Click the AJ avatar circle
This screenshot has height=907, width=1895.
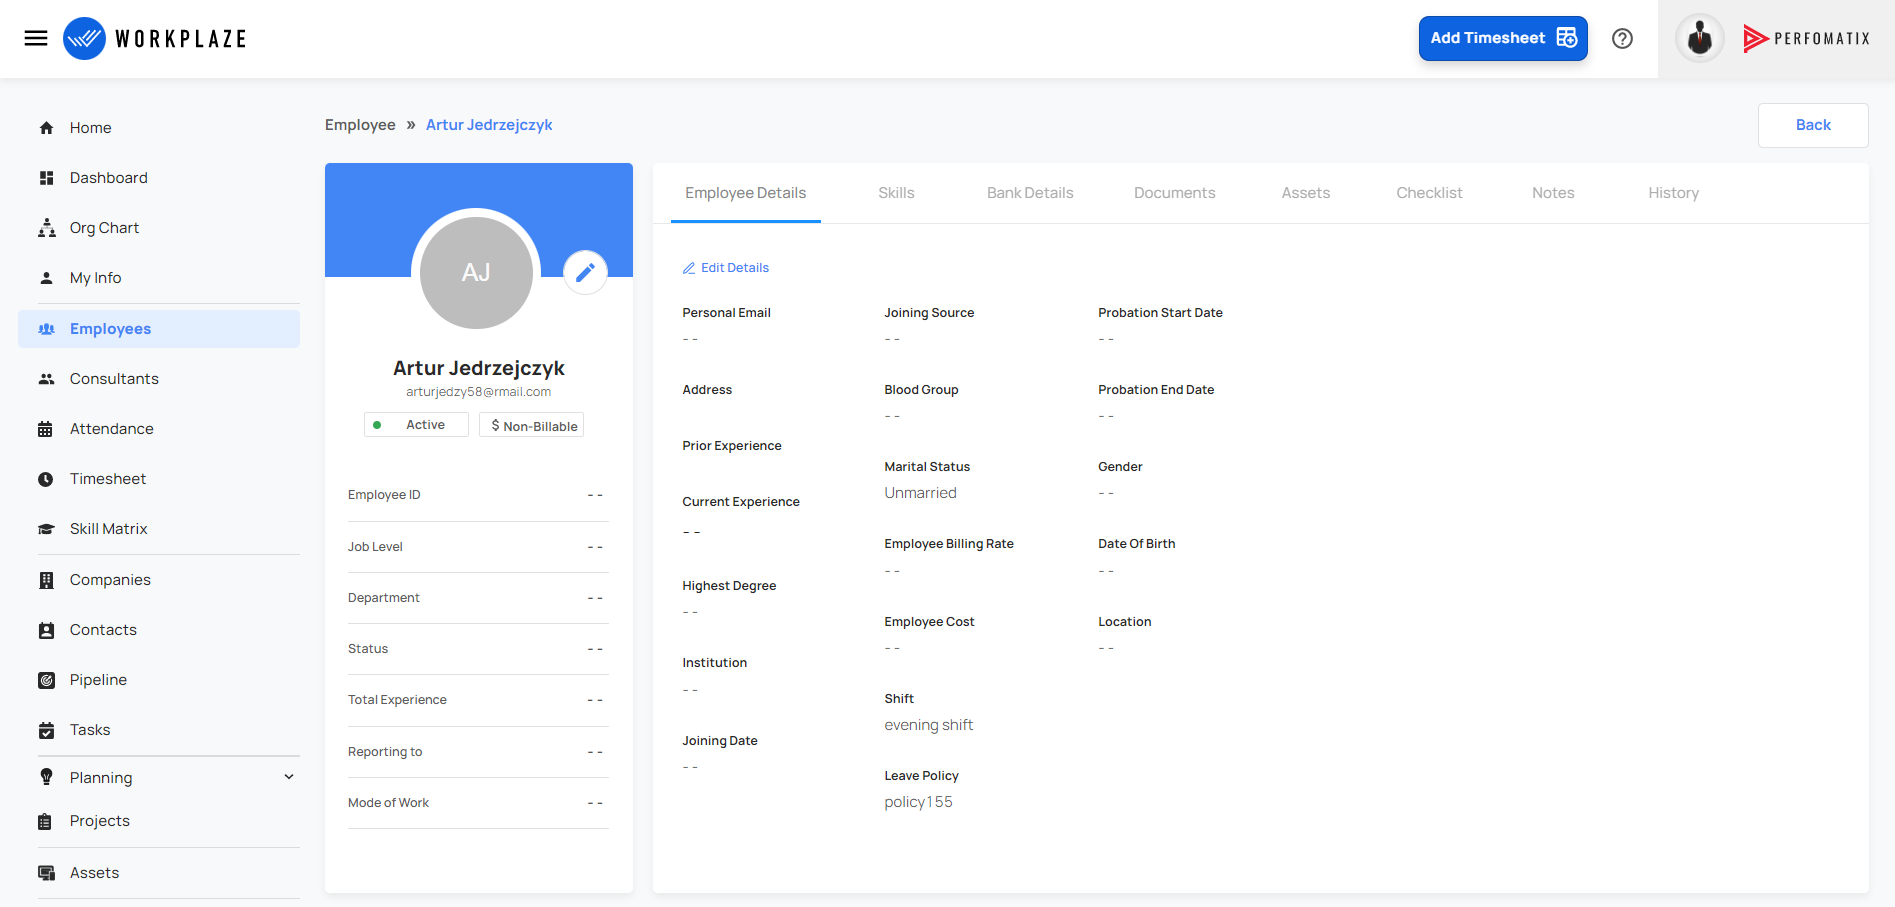coord(476,272)
